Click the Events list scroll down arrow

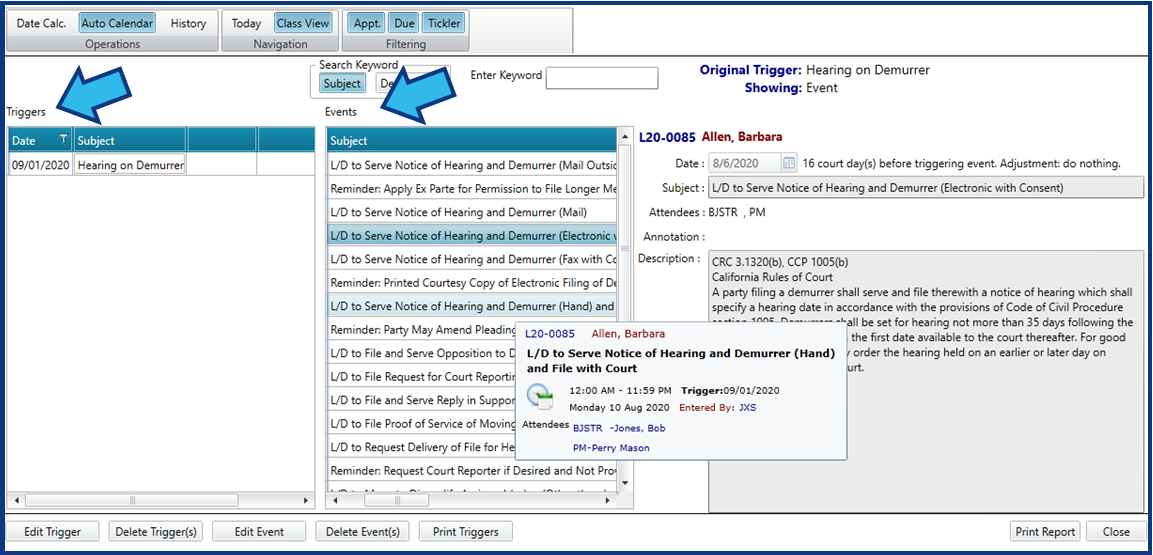625,483
